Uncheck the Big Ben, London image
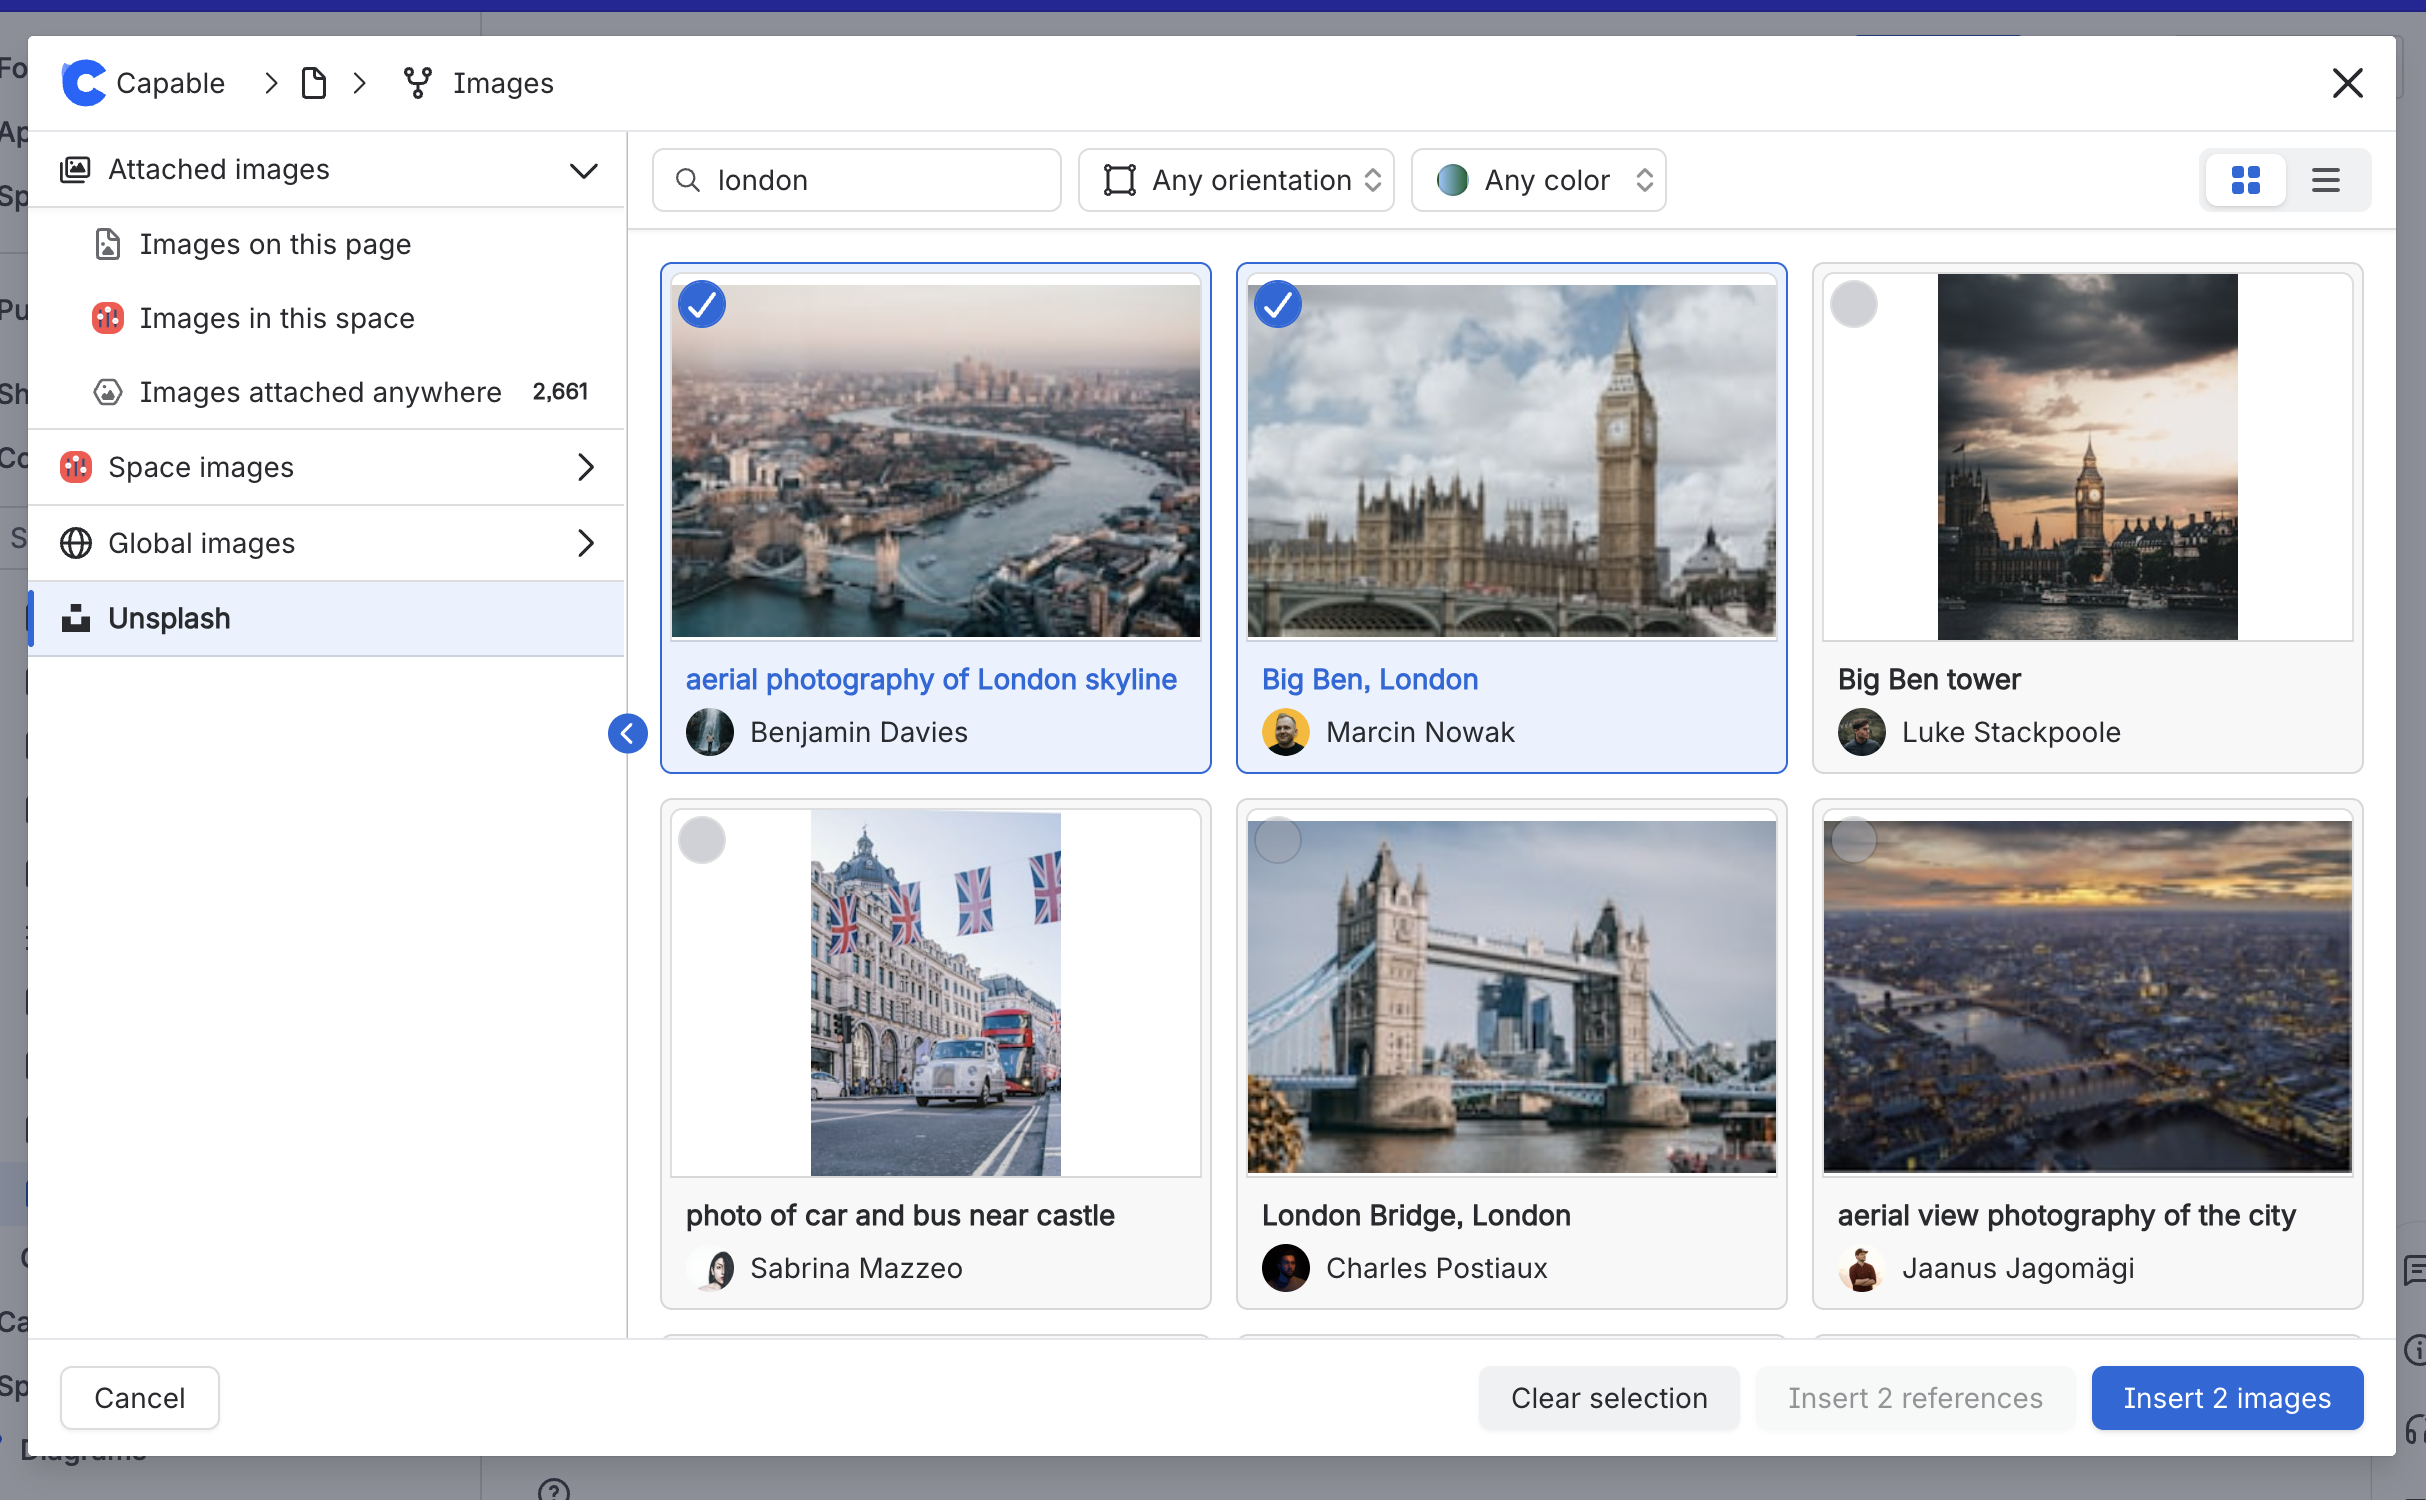 (x=1277, y=304)
